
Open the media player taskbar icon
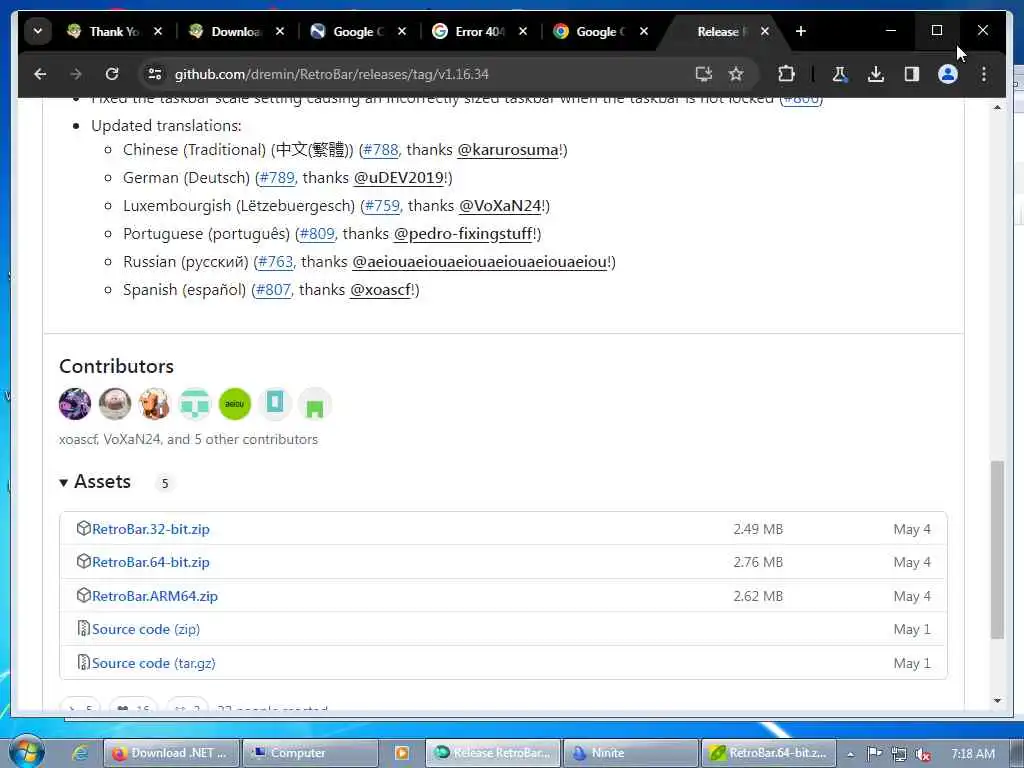tap(402, 753)
